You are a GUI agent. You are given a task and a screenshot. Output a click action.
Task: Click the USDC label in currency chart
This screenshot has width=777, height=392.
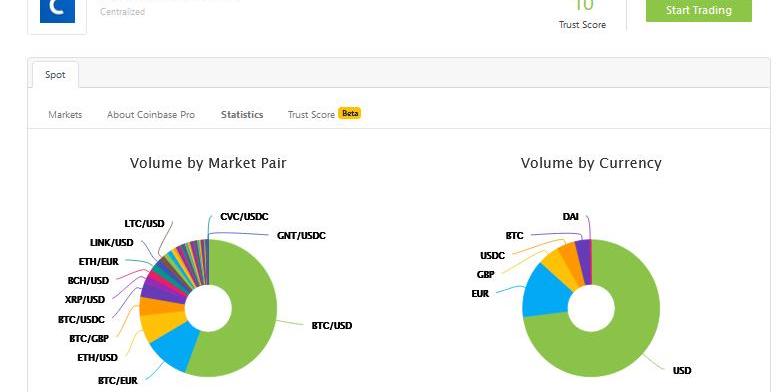click(492, 255)
